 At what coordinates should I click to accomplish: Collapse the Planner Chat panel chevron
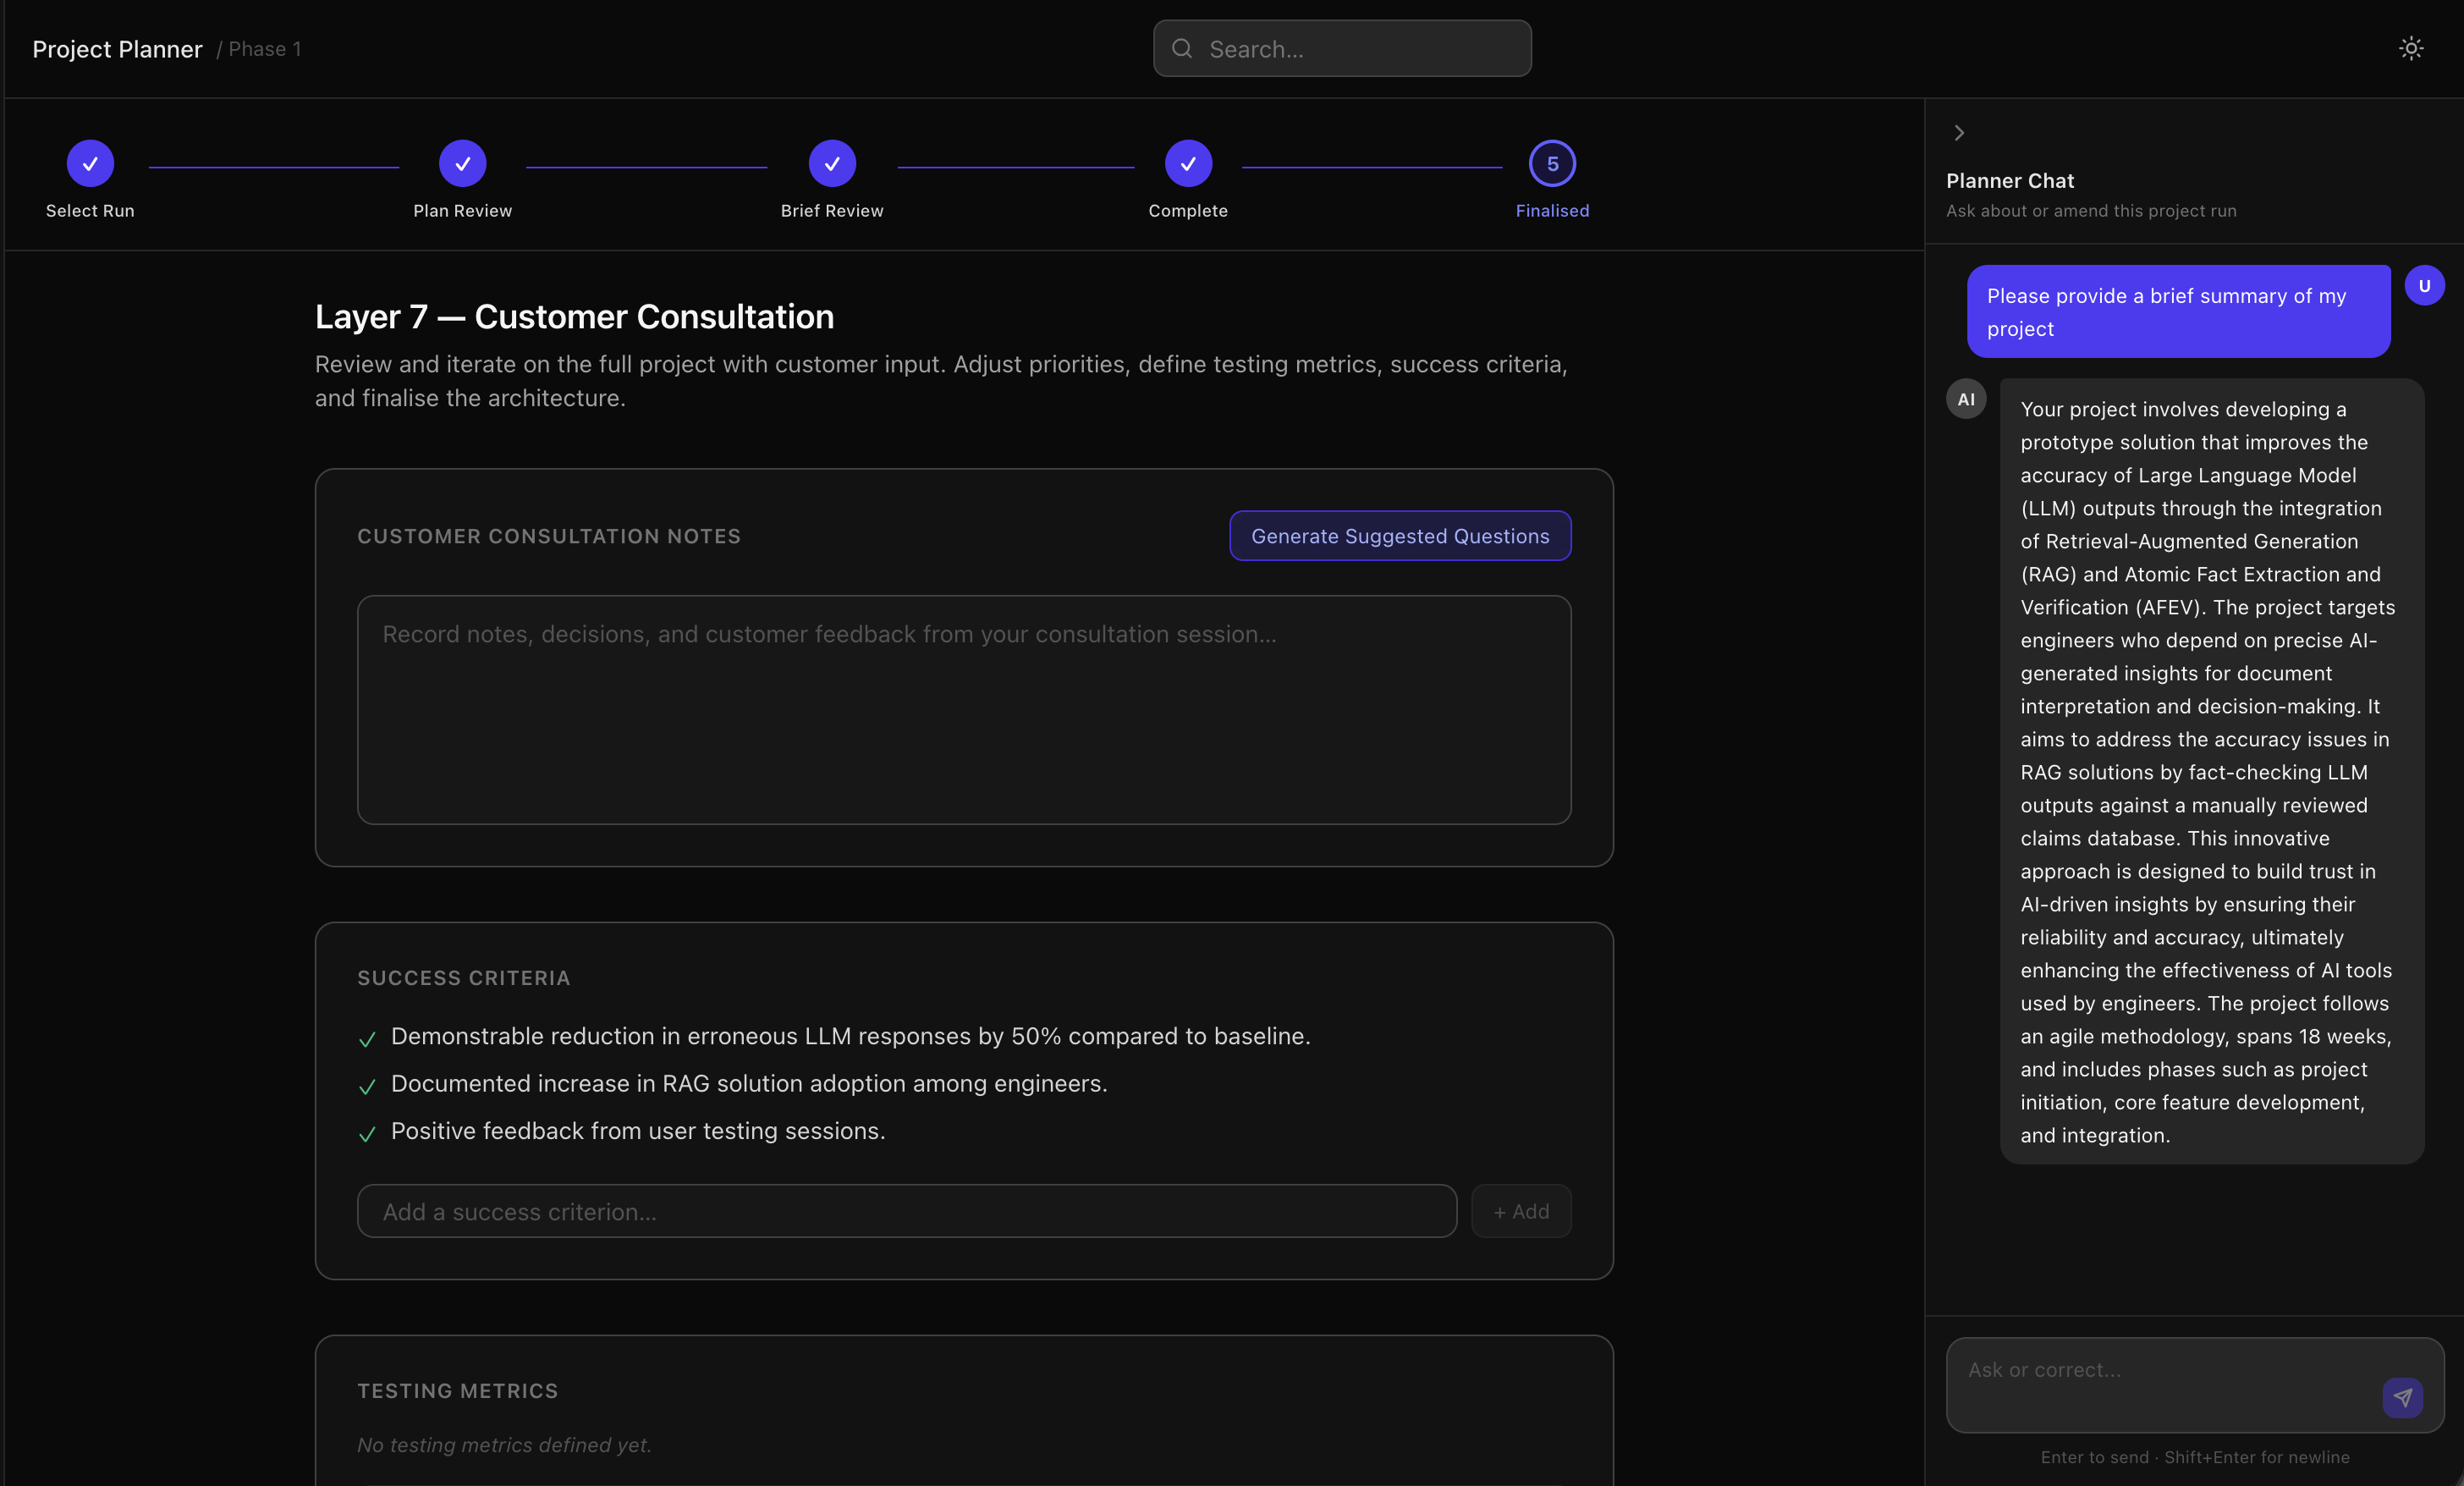coord(1959,133)
